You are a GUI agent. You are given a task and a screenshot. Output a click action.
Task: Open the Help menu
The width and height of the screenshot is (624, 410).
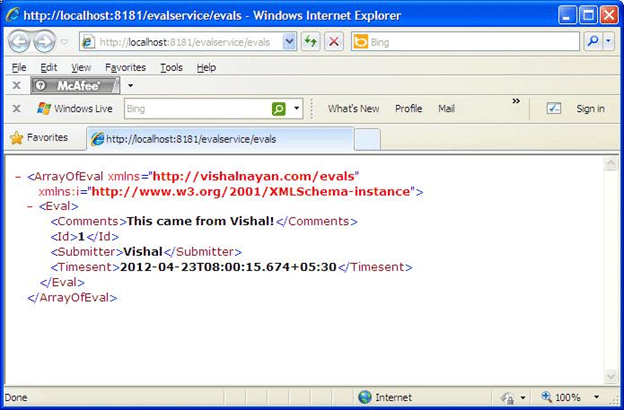coord(207,68)
